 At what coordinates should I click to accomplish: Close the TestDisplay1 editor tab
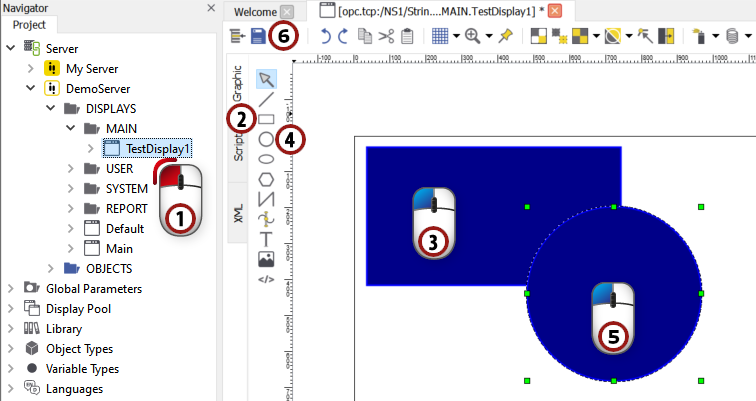[x=555, y=11]
